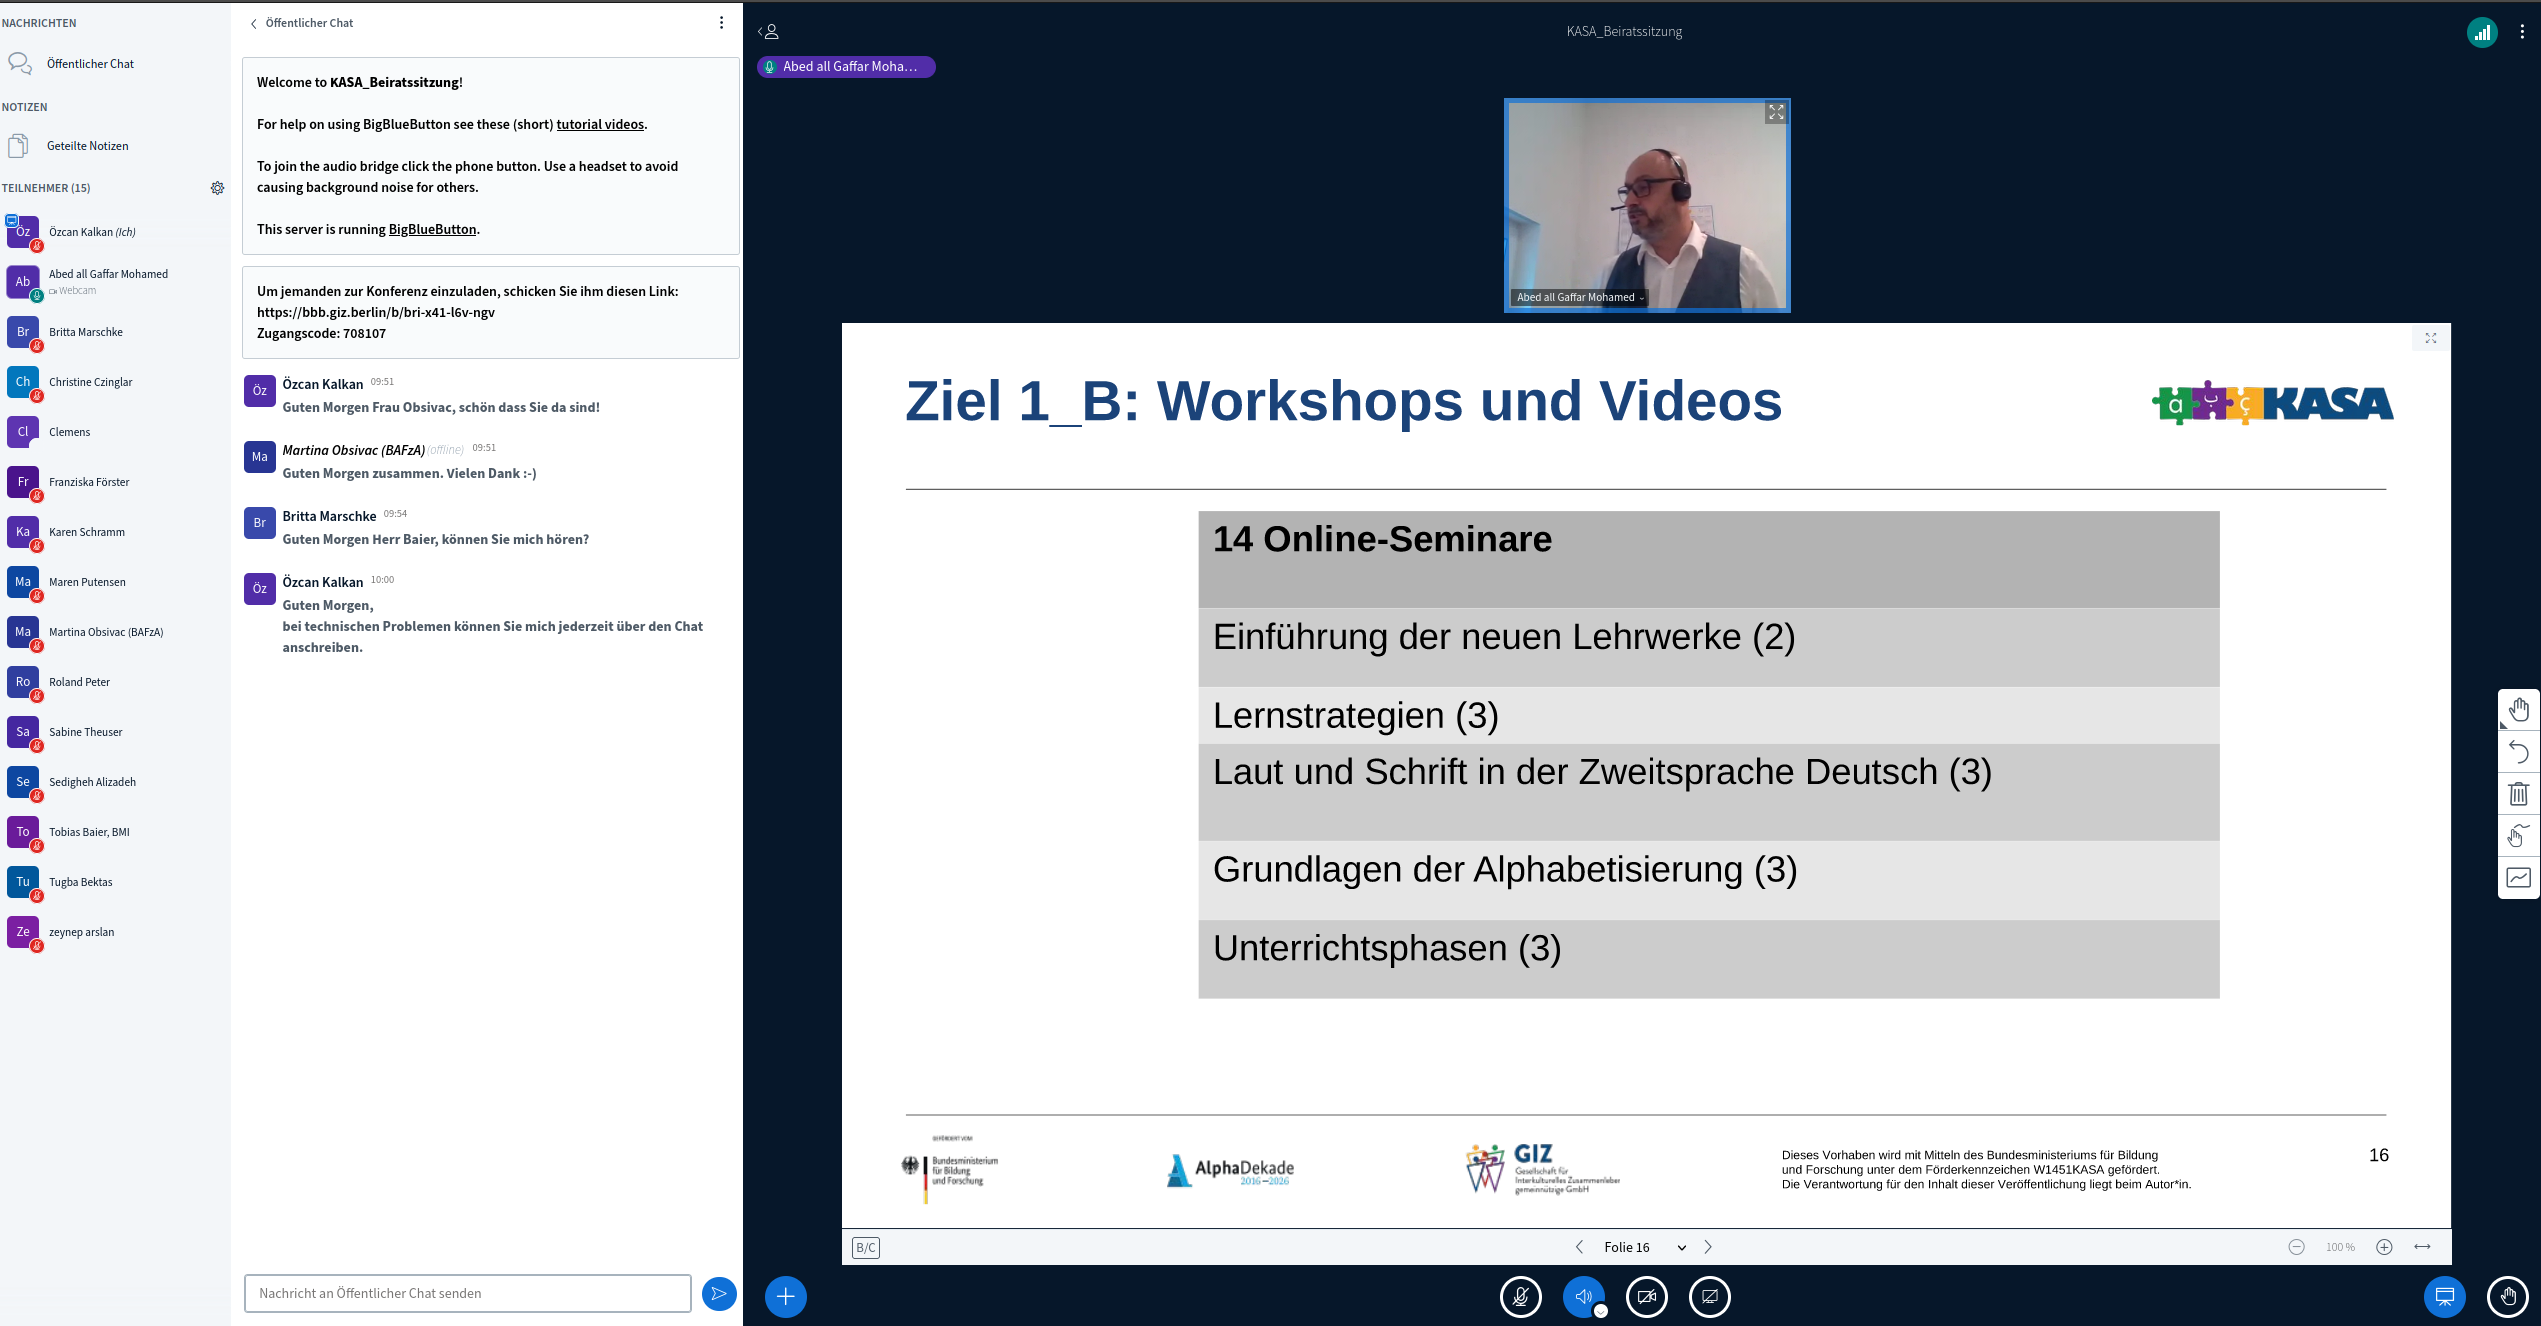Unmute the microphone button
This screenshot has height=1326, width=2541.
[x=1520, y=1297]
